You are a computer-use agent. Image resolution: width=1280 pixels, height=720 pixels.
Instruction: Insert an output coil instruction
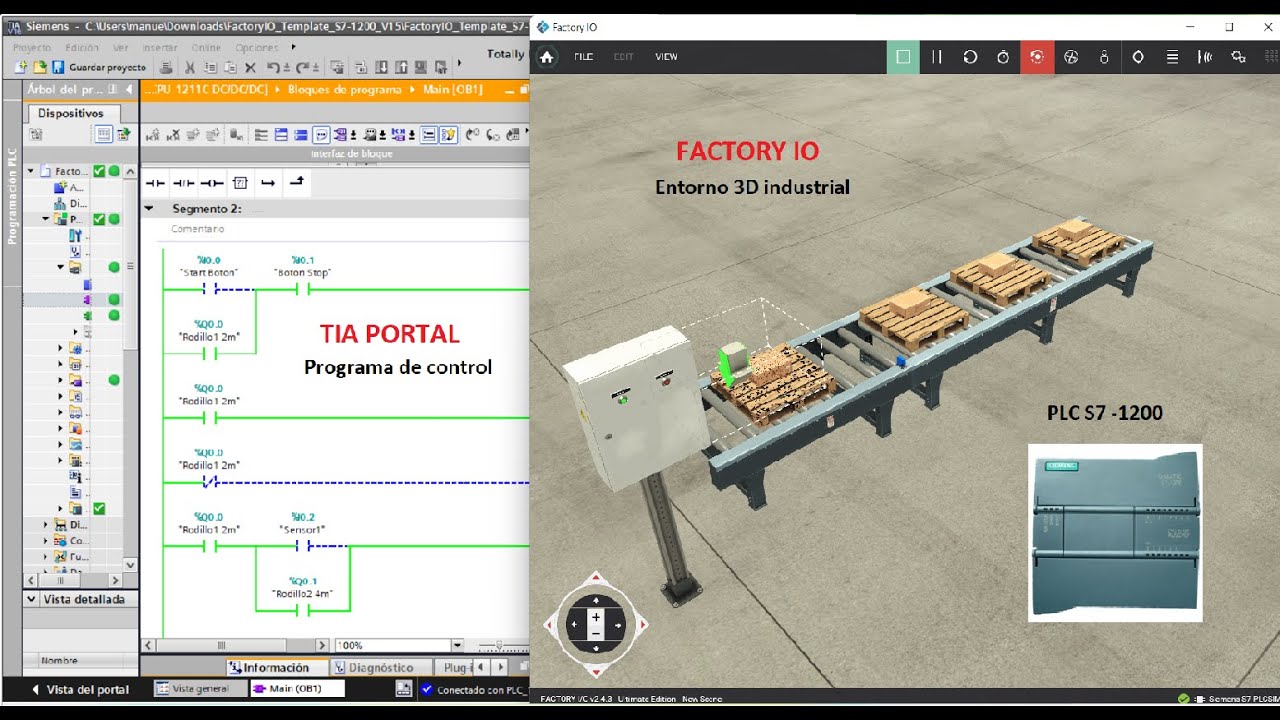pos(211,183)
